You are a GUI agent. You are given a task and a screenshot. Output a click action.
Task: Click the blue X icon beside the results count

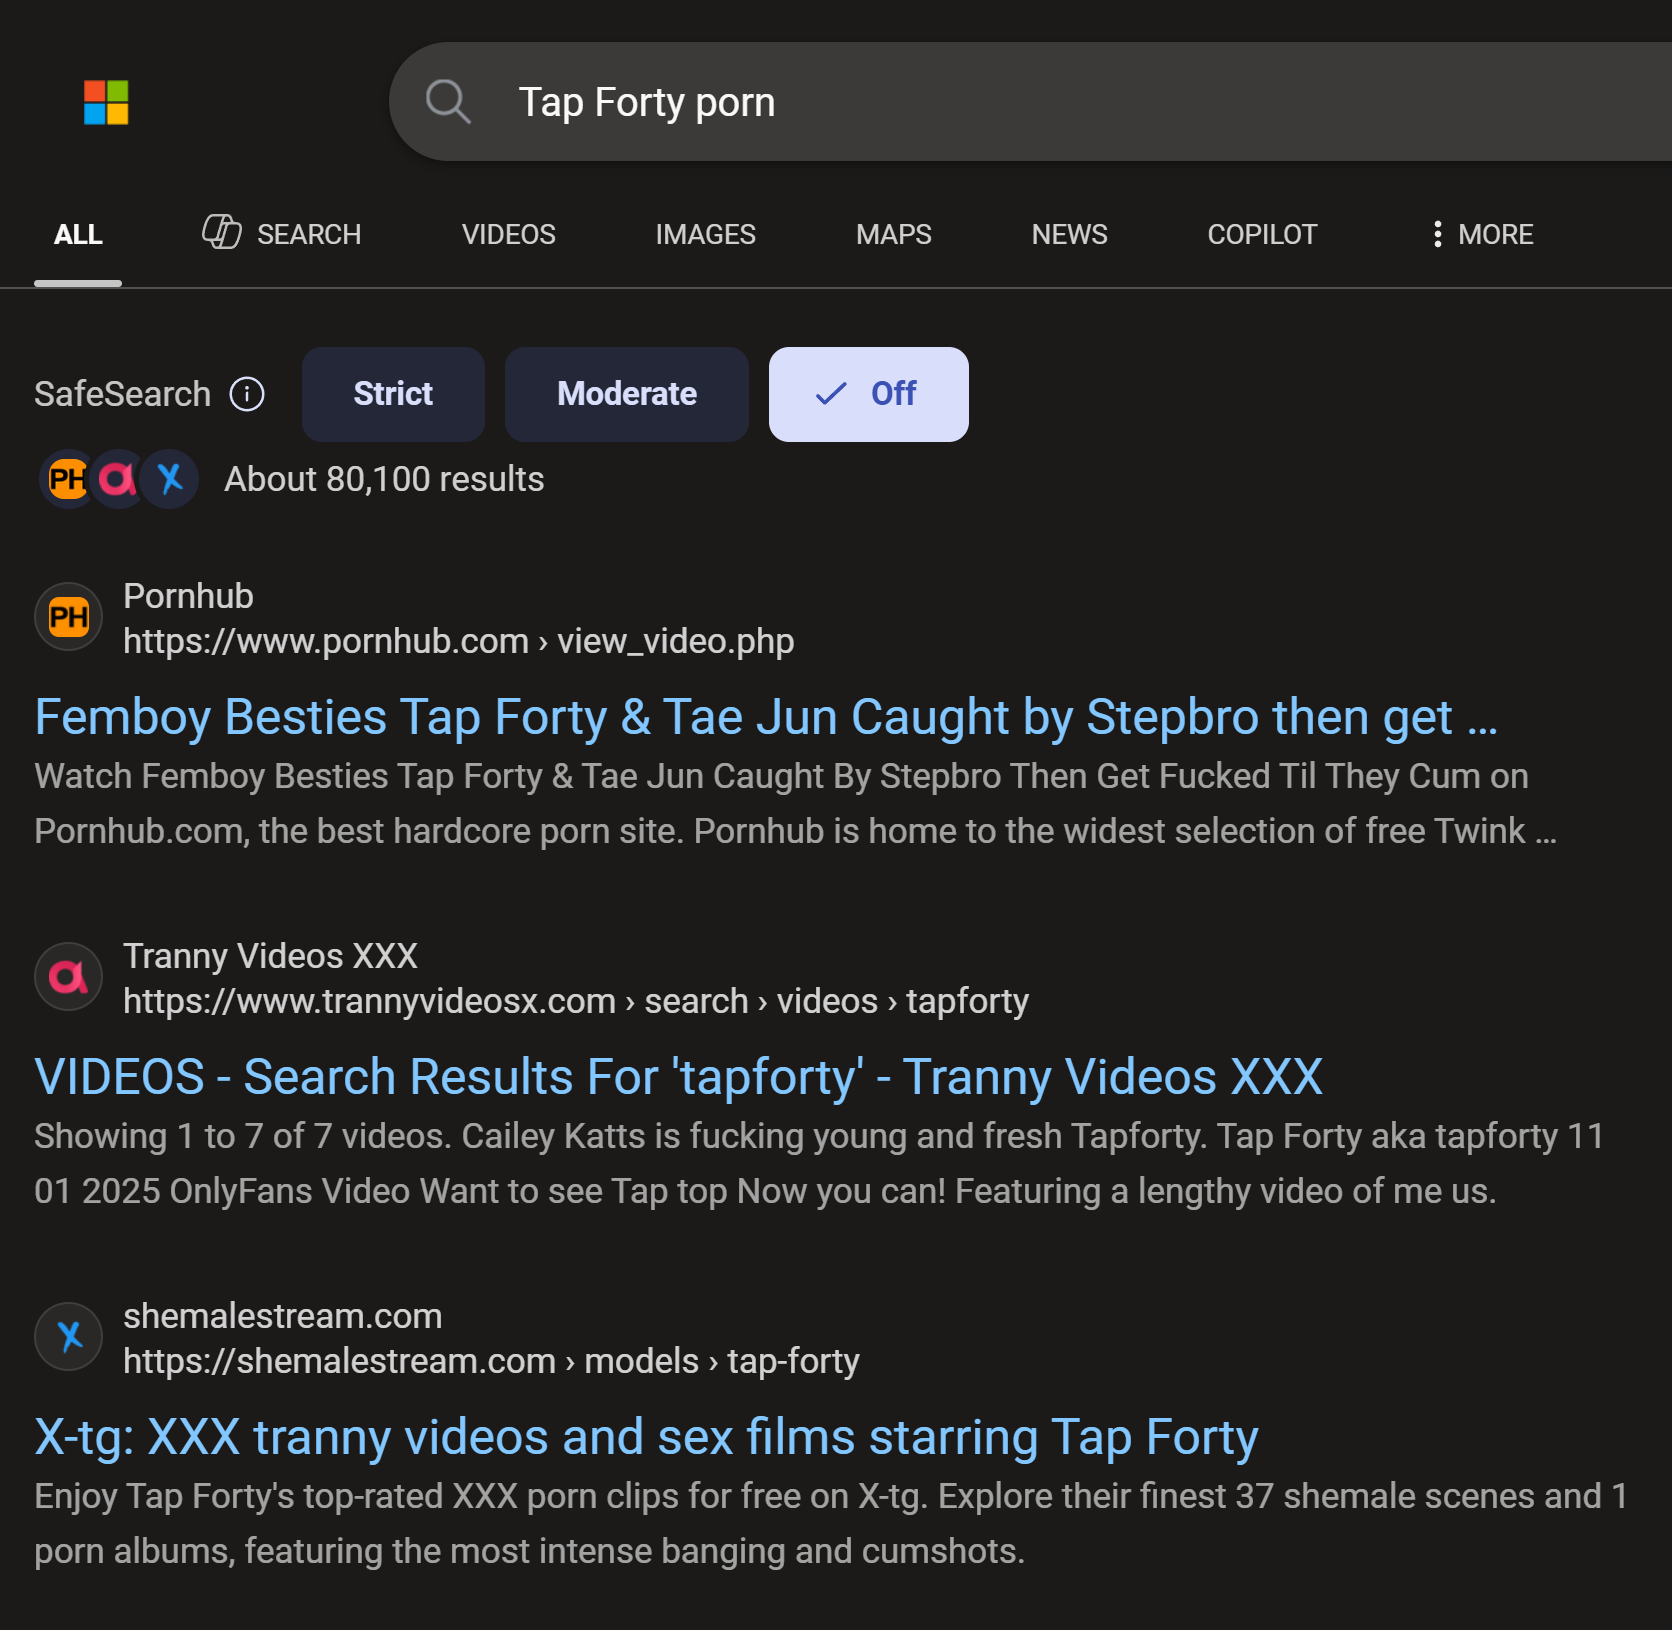click(170, 479)
